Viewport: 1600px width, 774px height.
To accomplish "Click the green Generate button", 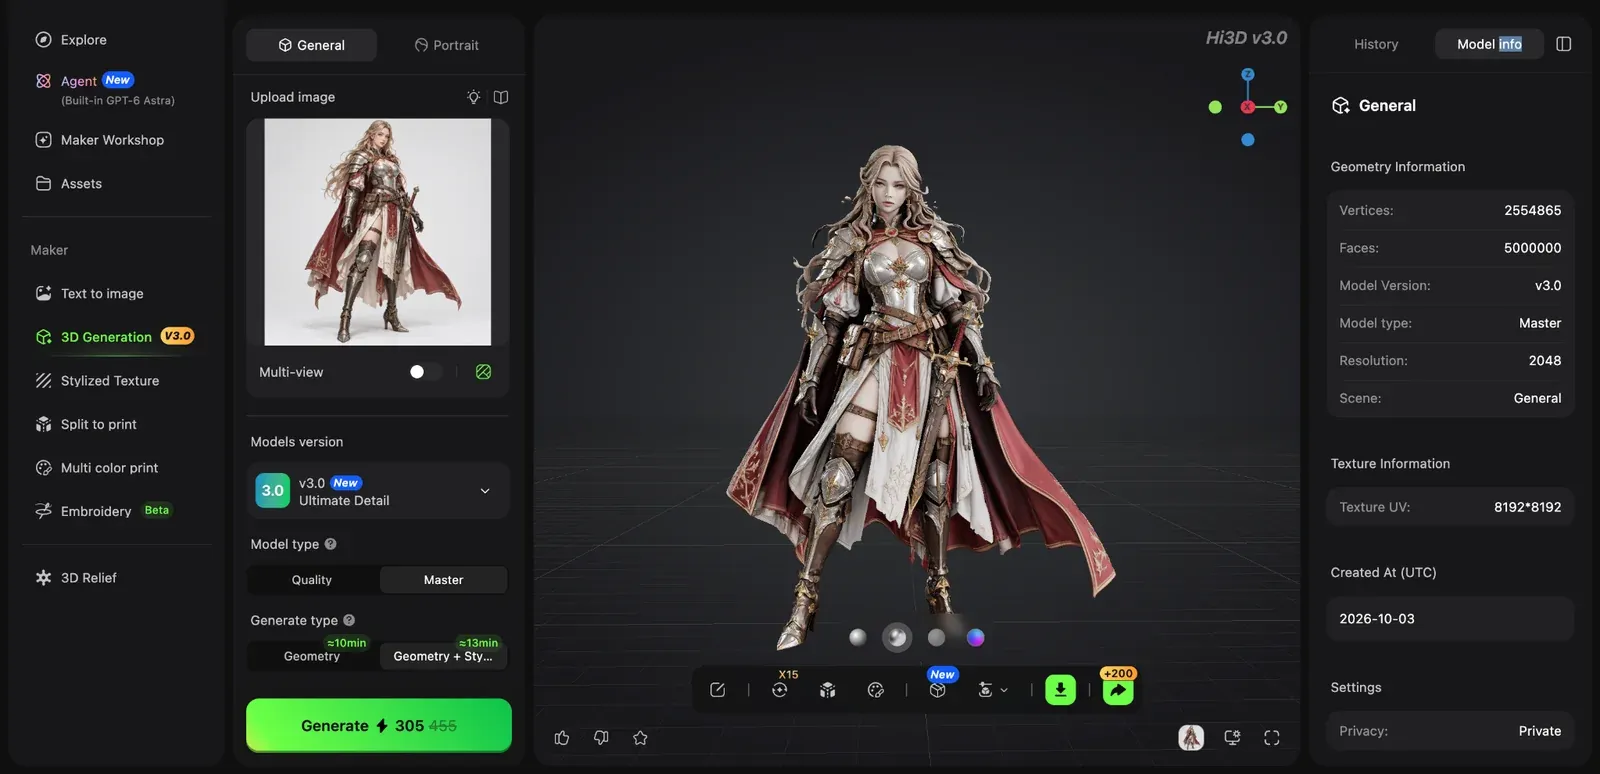I will tap(379, 726).
